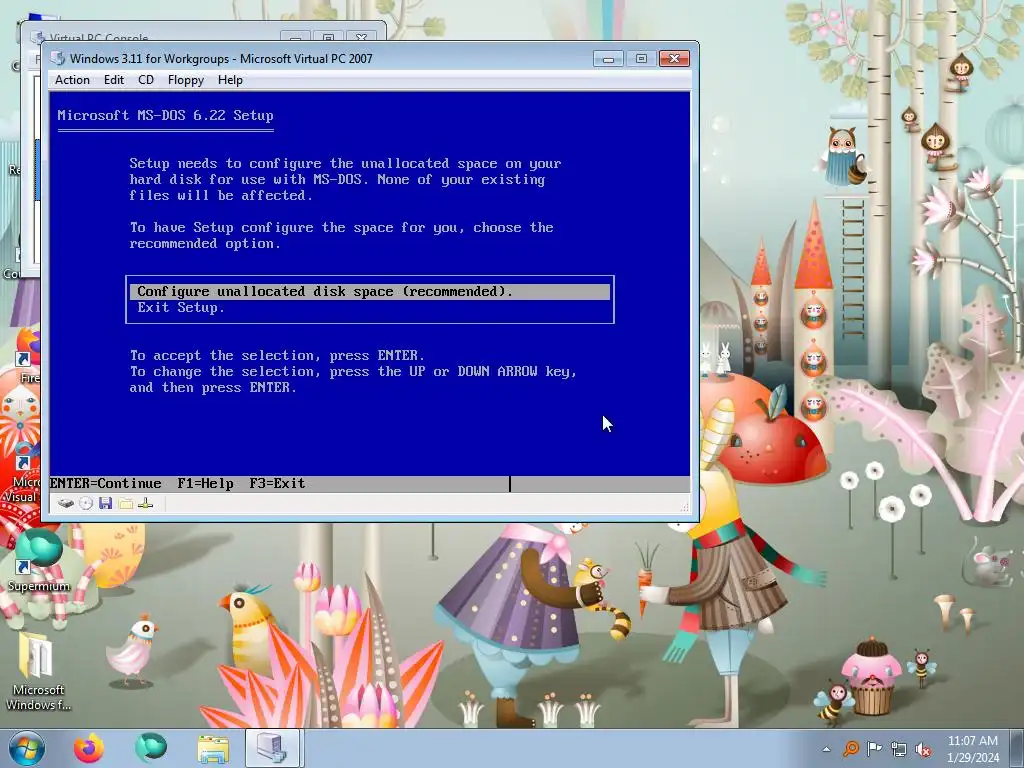Click the Microsoft MS-DOS 6.22 Setup heading
Image resolution: width=1024 pixels, height=768 pixels.
coord(165,116)
